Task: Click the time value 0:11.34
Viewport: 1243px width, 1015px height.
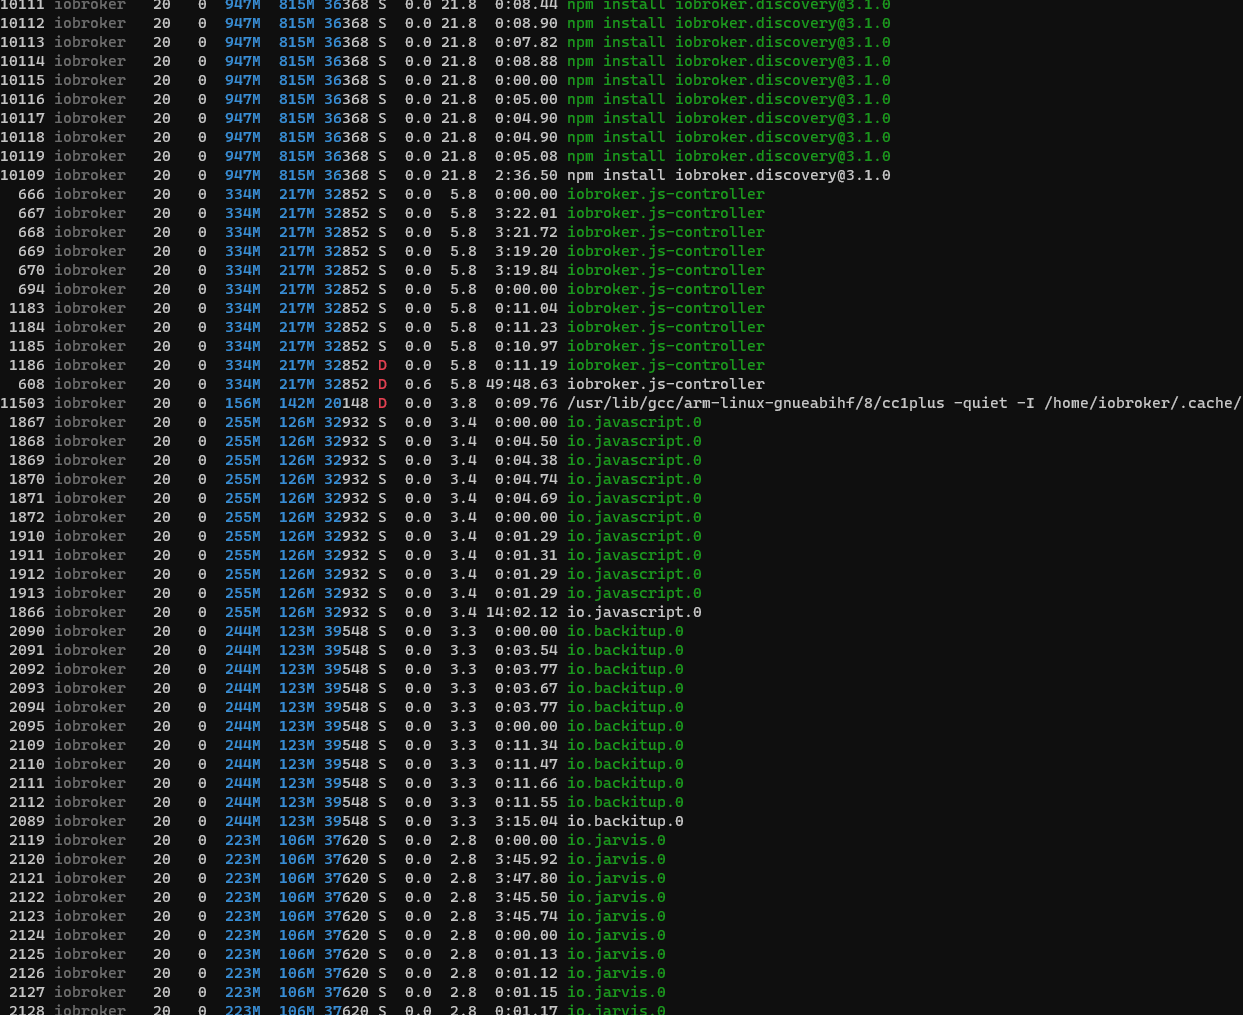Action: click(526, 745)
